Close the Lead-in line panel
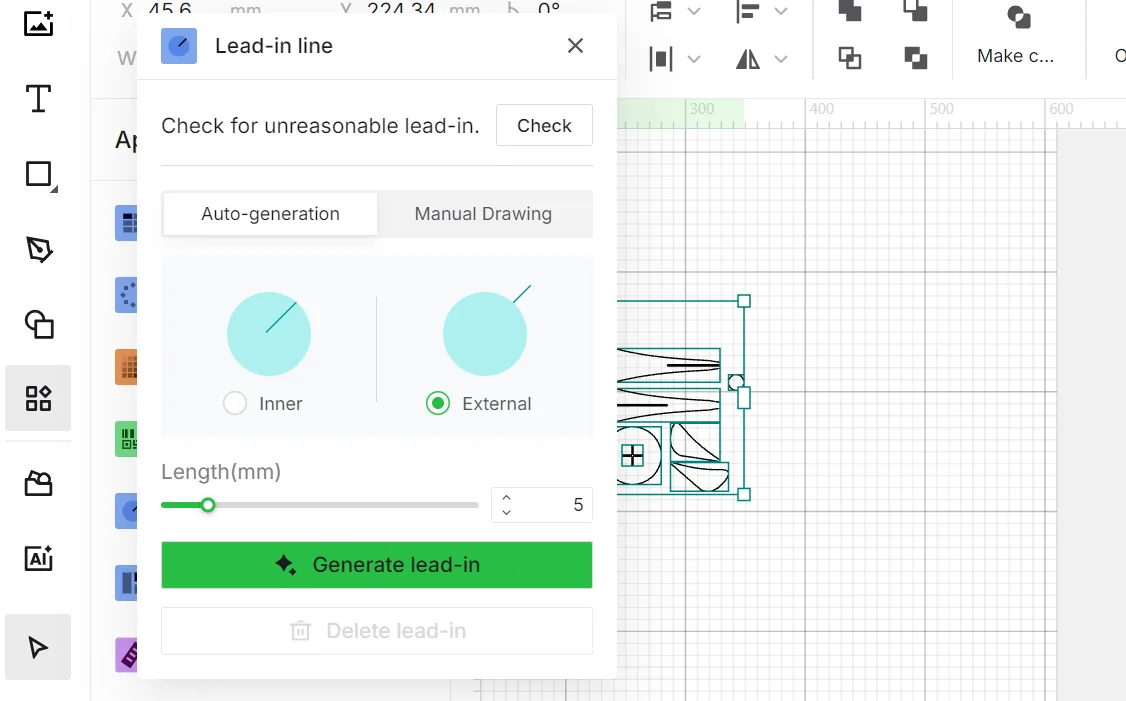 [575, 46]
